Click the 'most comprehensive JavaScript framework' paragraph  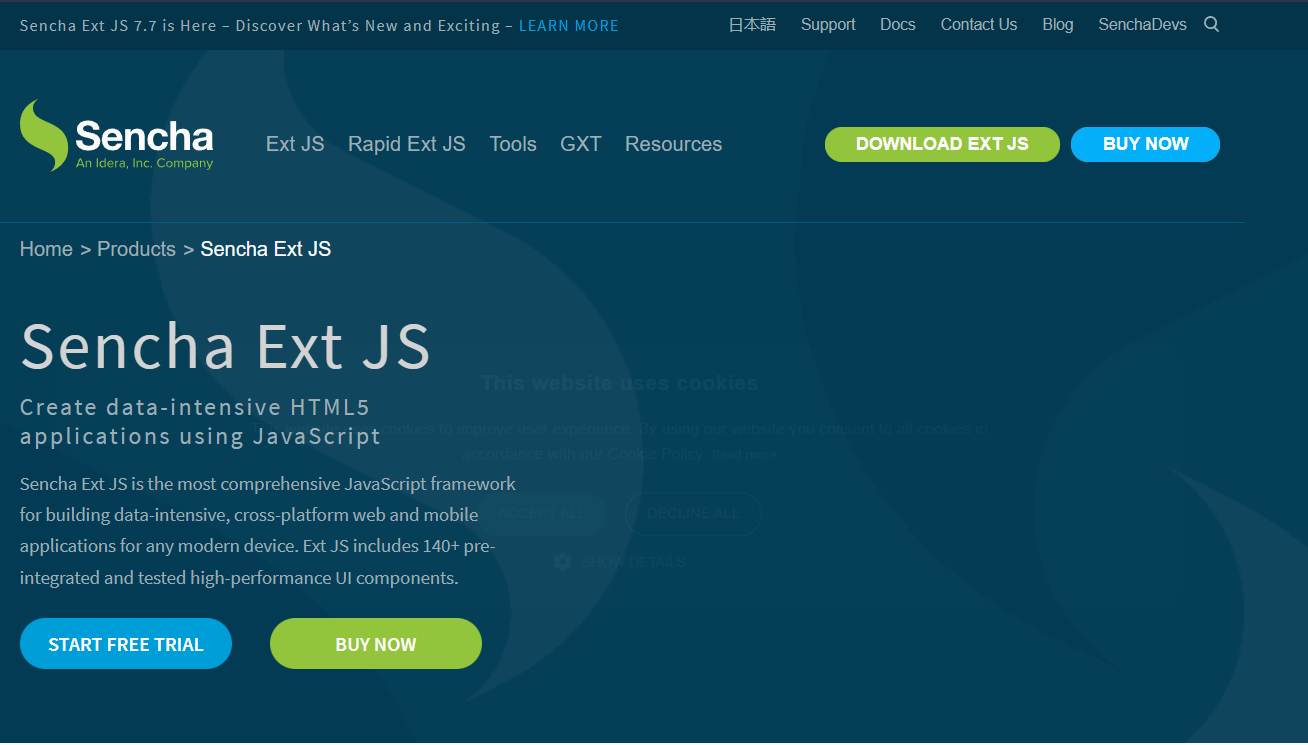coord(268,531)
